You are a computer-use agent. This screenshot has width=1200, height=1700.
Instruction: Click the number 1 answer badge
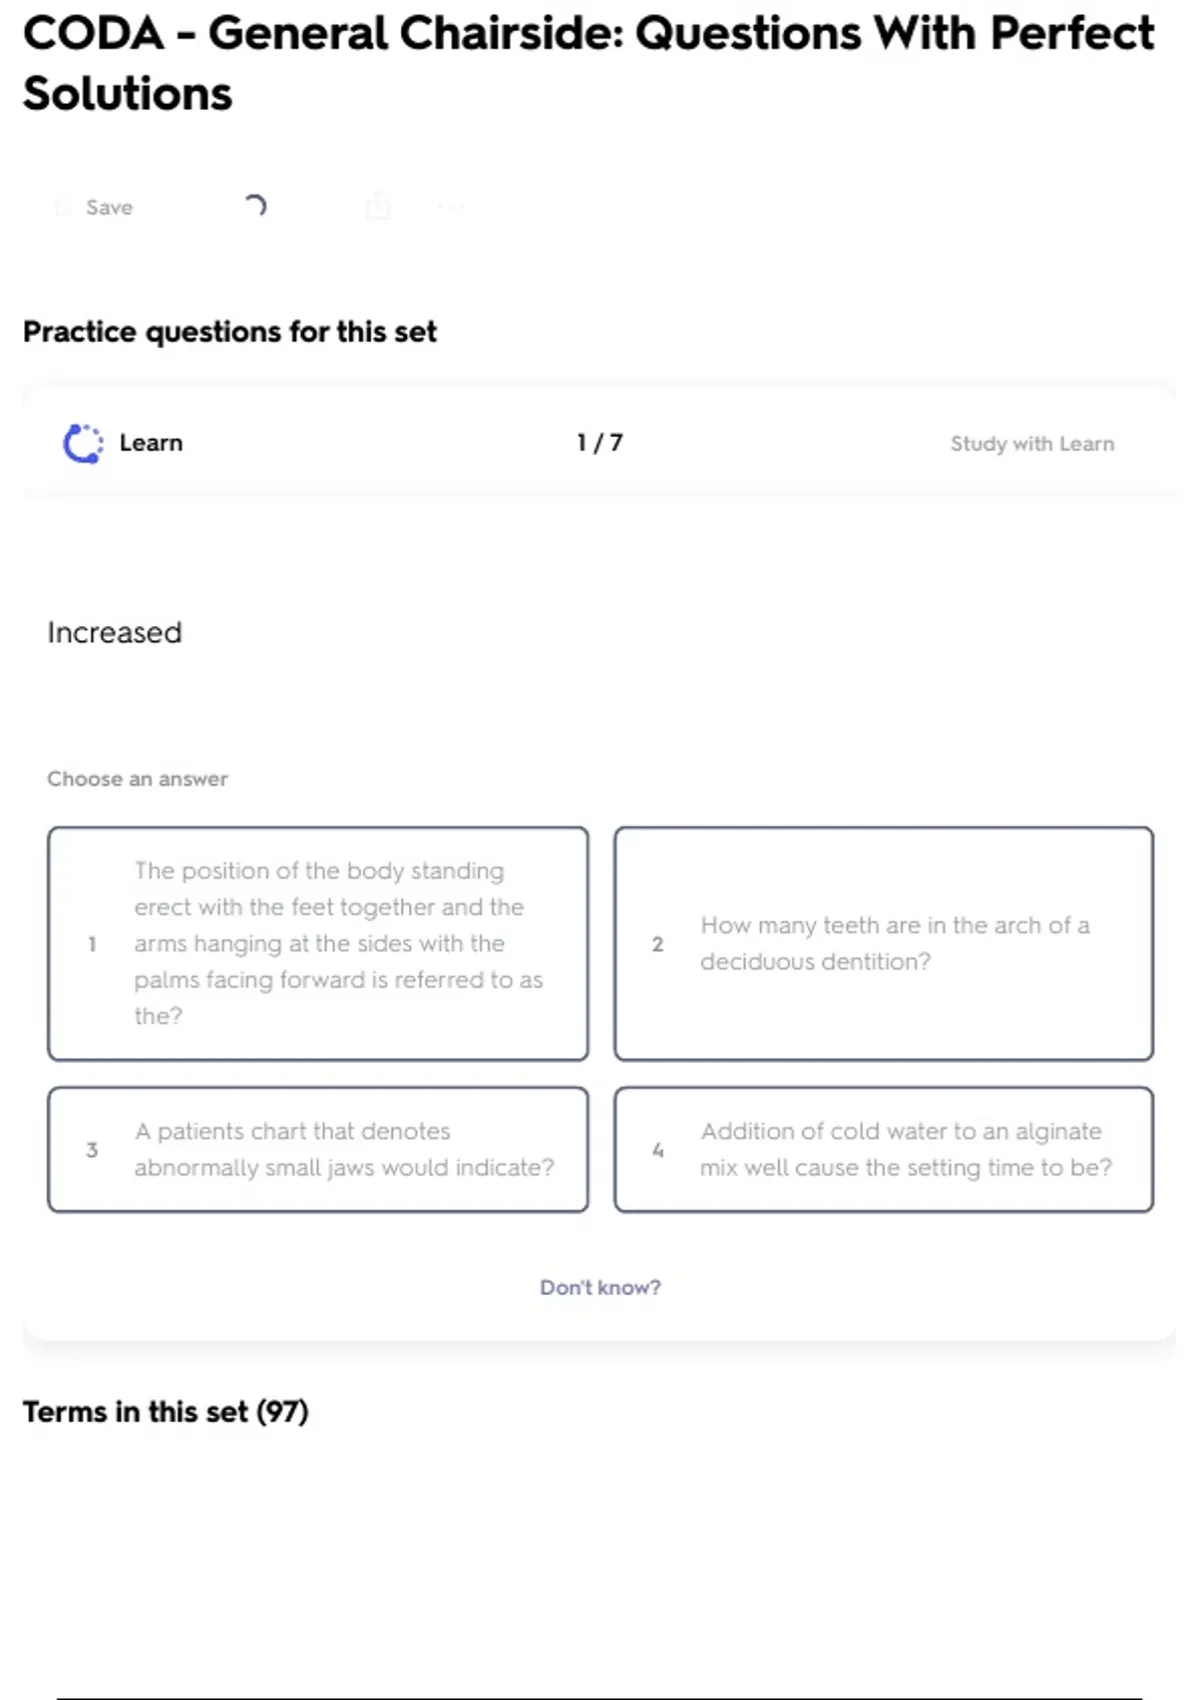pos(92,944)
